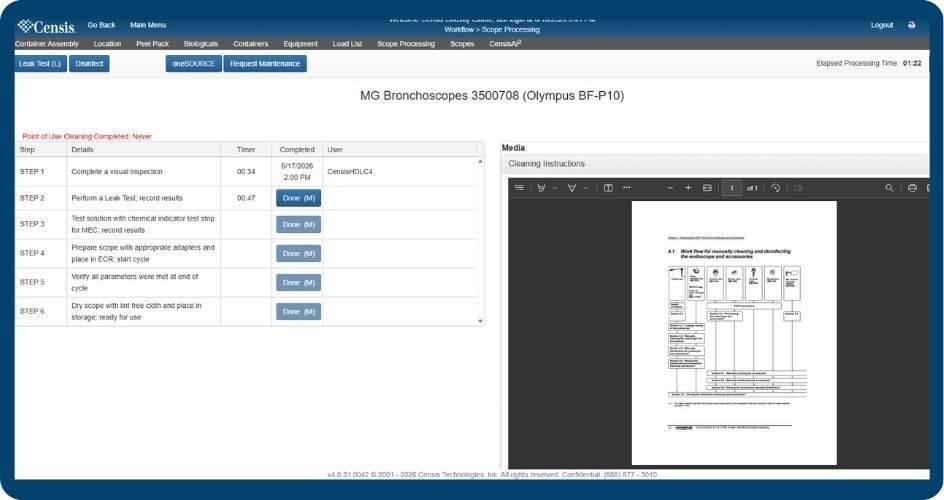The width and height of the screenshot is (944, 500).
Task: Click the printer icon beside Logout
Action: coord(911,25)
